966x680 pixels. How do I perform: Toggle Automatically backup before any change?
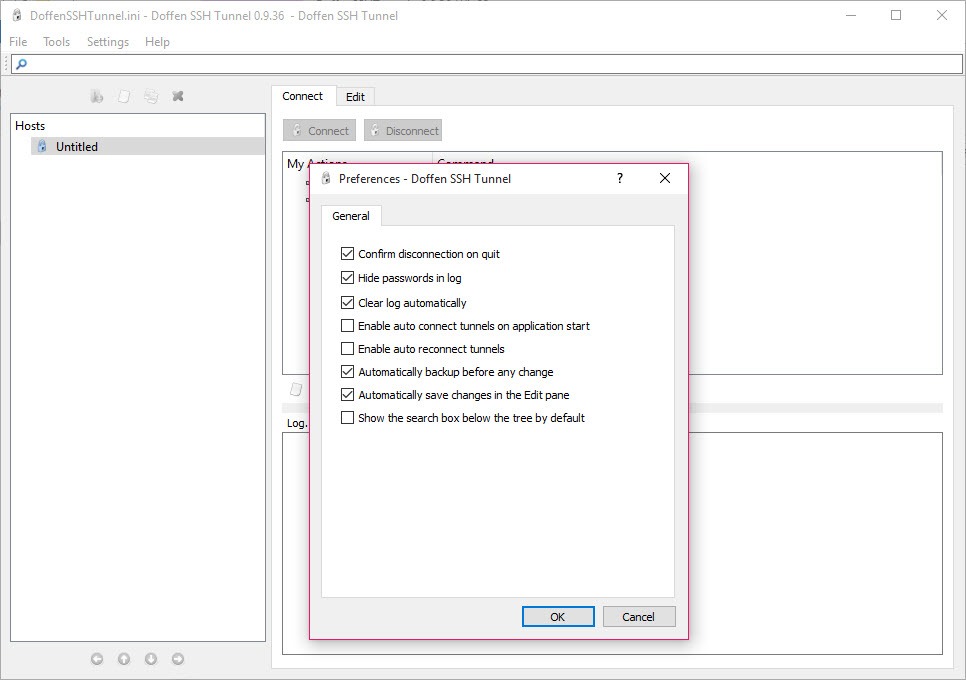click(347, 371)
